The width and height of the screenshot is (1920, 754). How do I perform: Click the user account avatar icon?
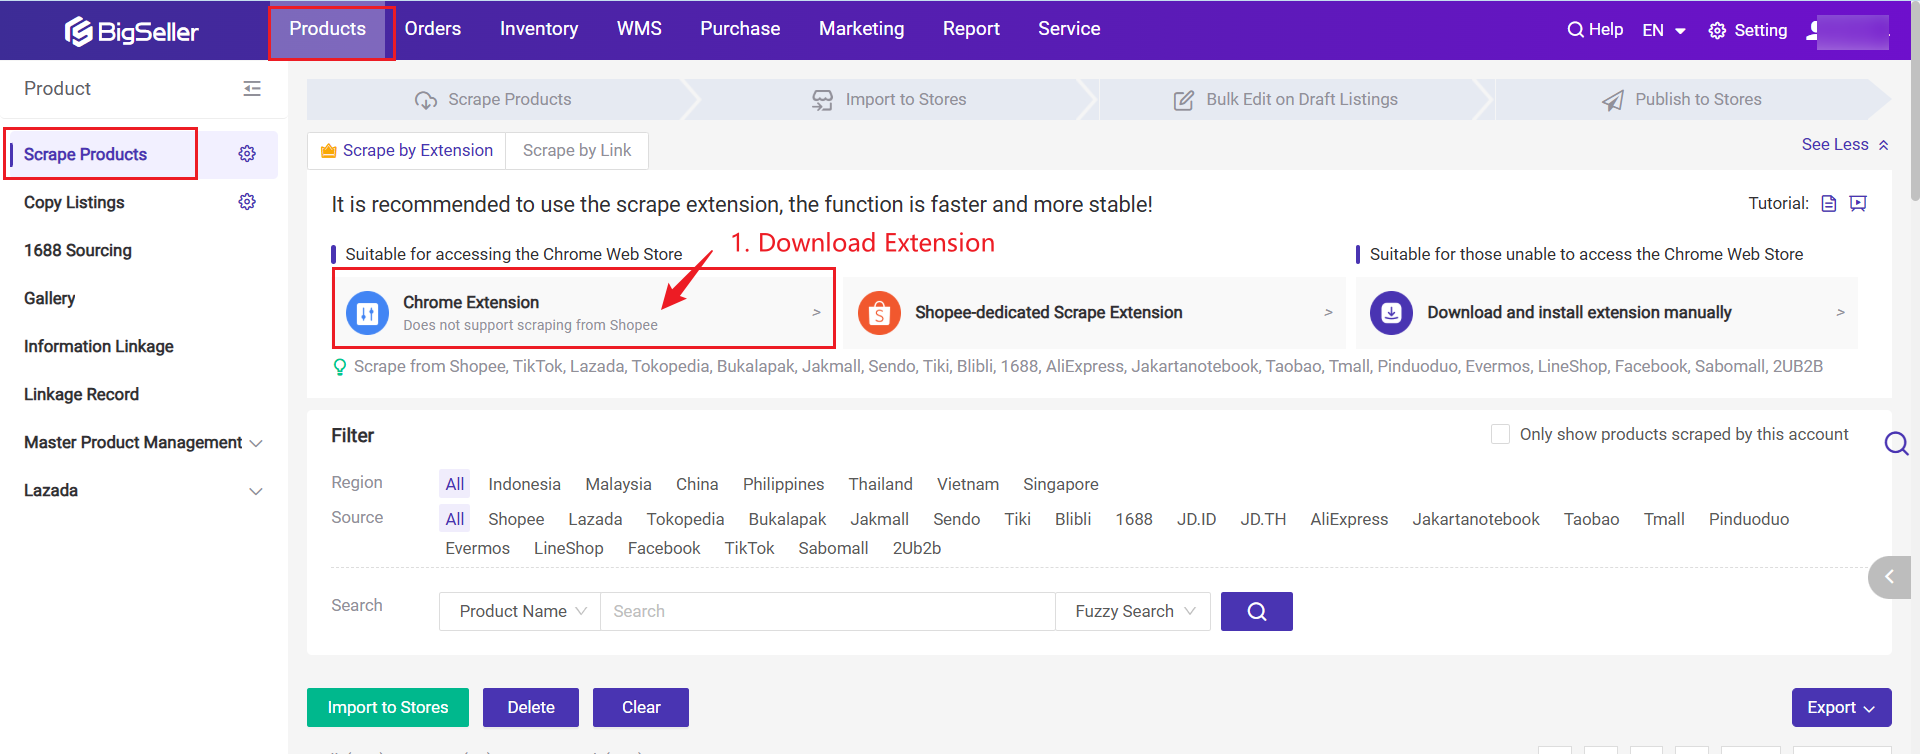1813,30
